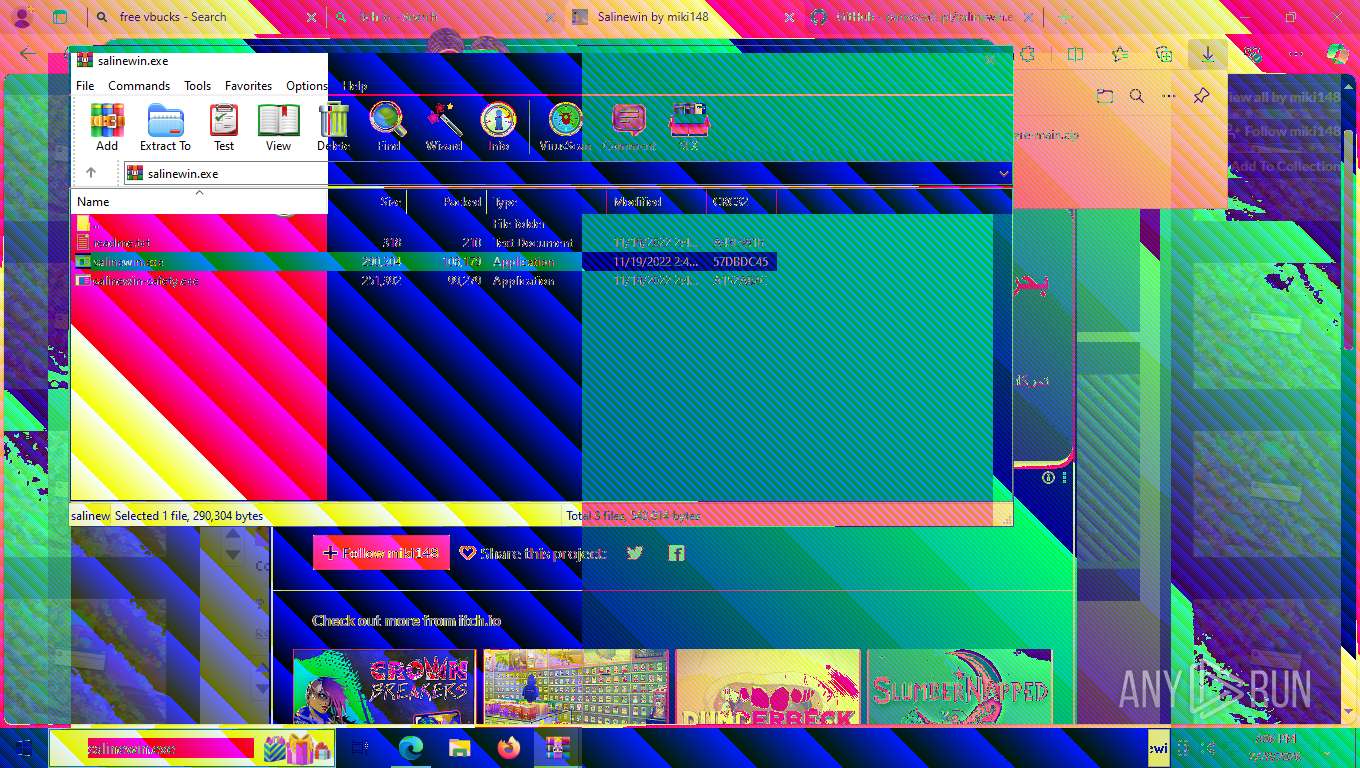Open the Downloads arrow icon in Edge

click(1208, 55)
